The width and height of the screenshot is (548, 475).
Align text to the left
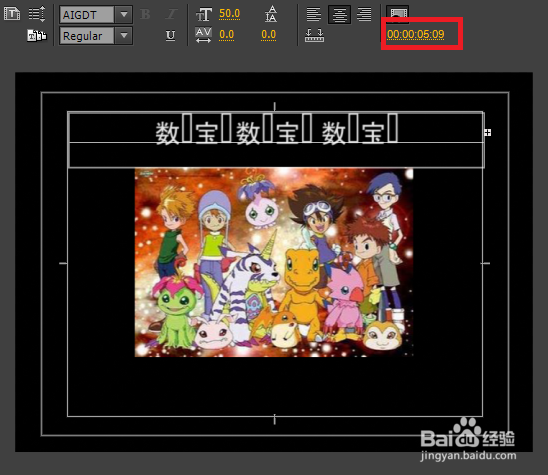pos(314,15)
